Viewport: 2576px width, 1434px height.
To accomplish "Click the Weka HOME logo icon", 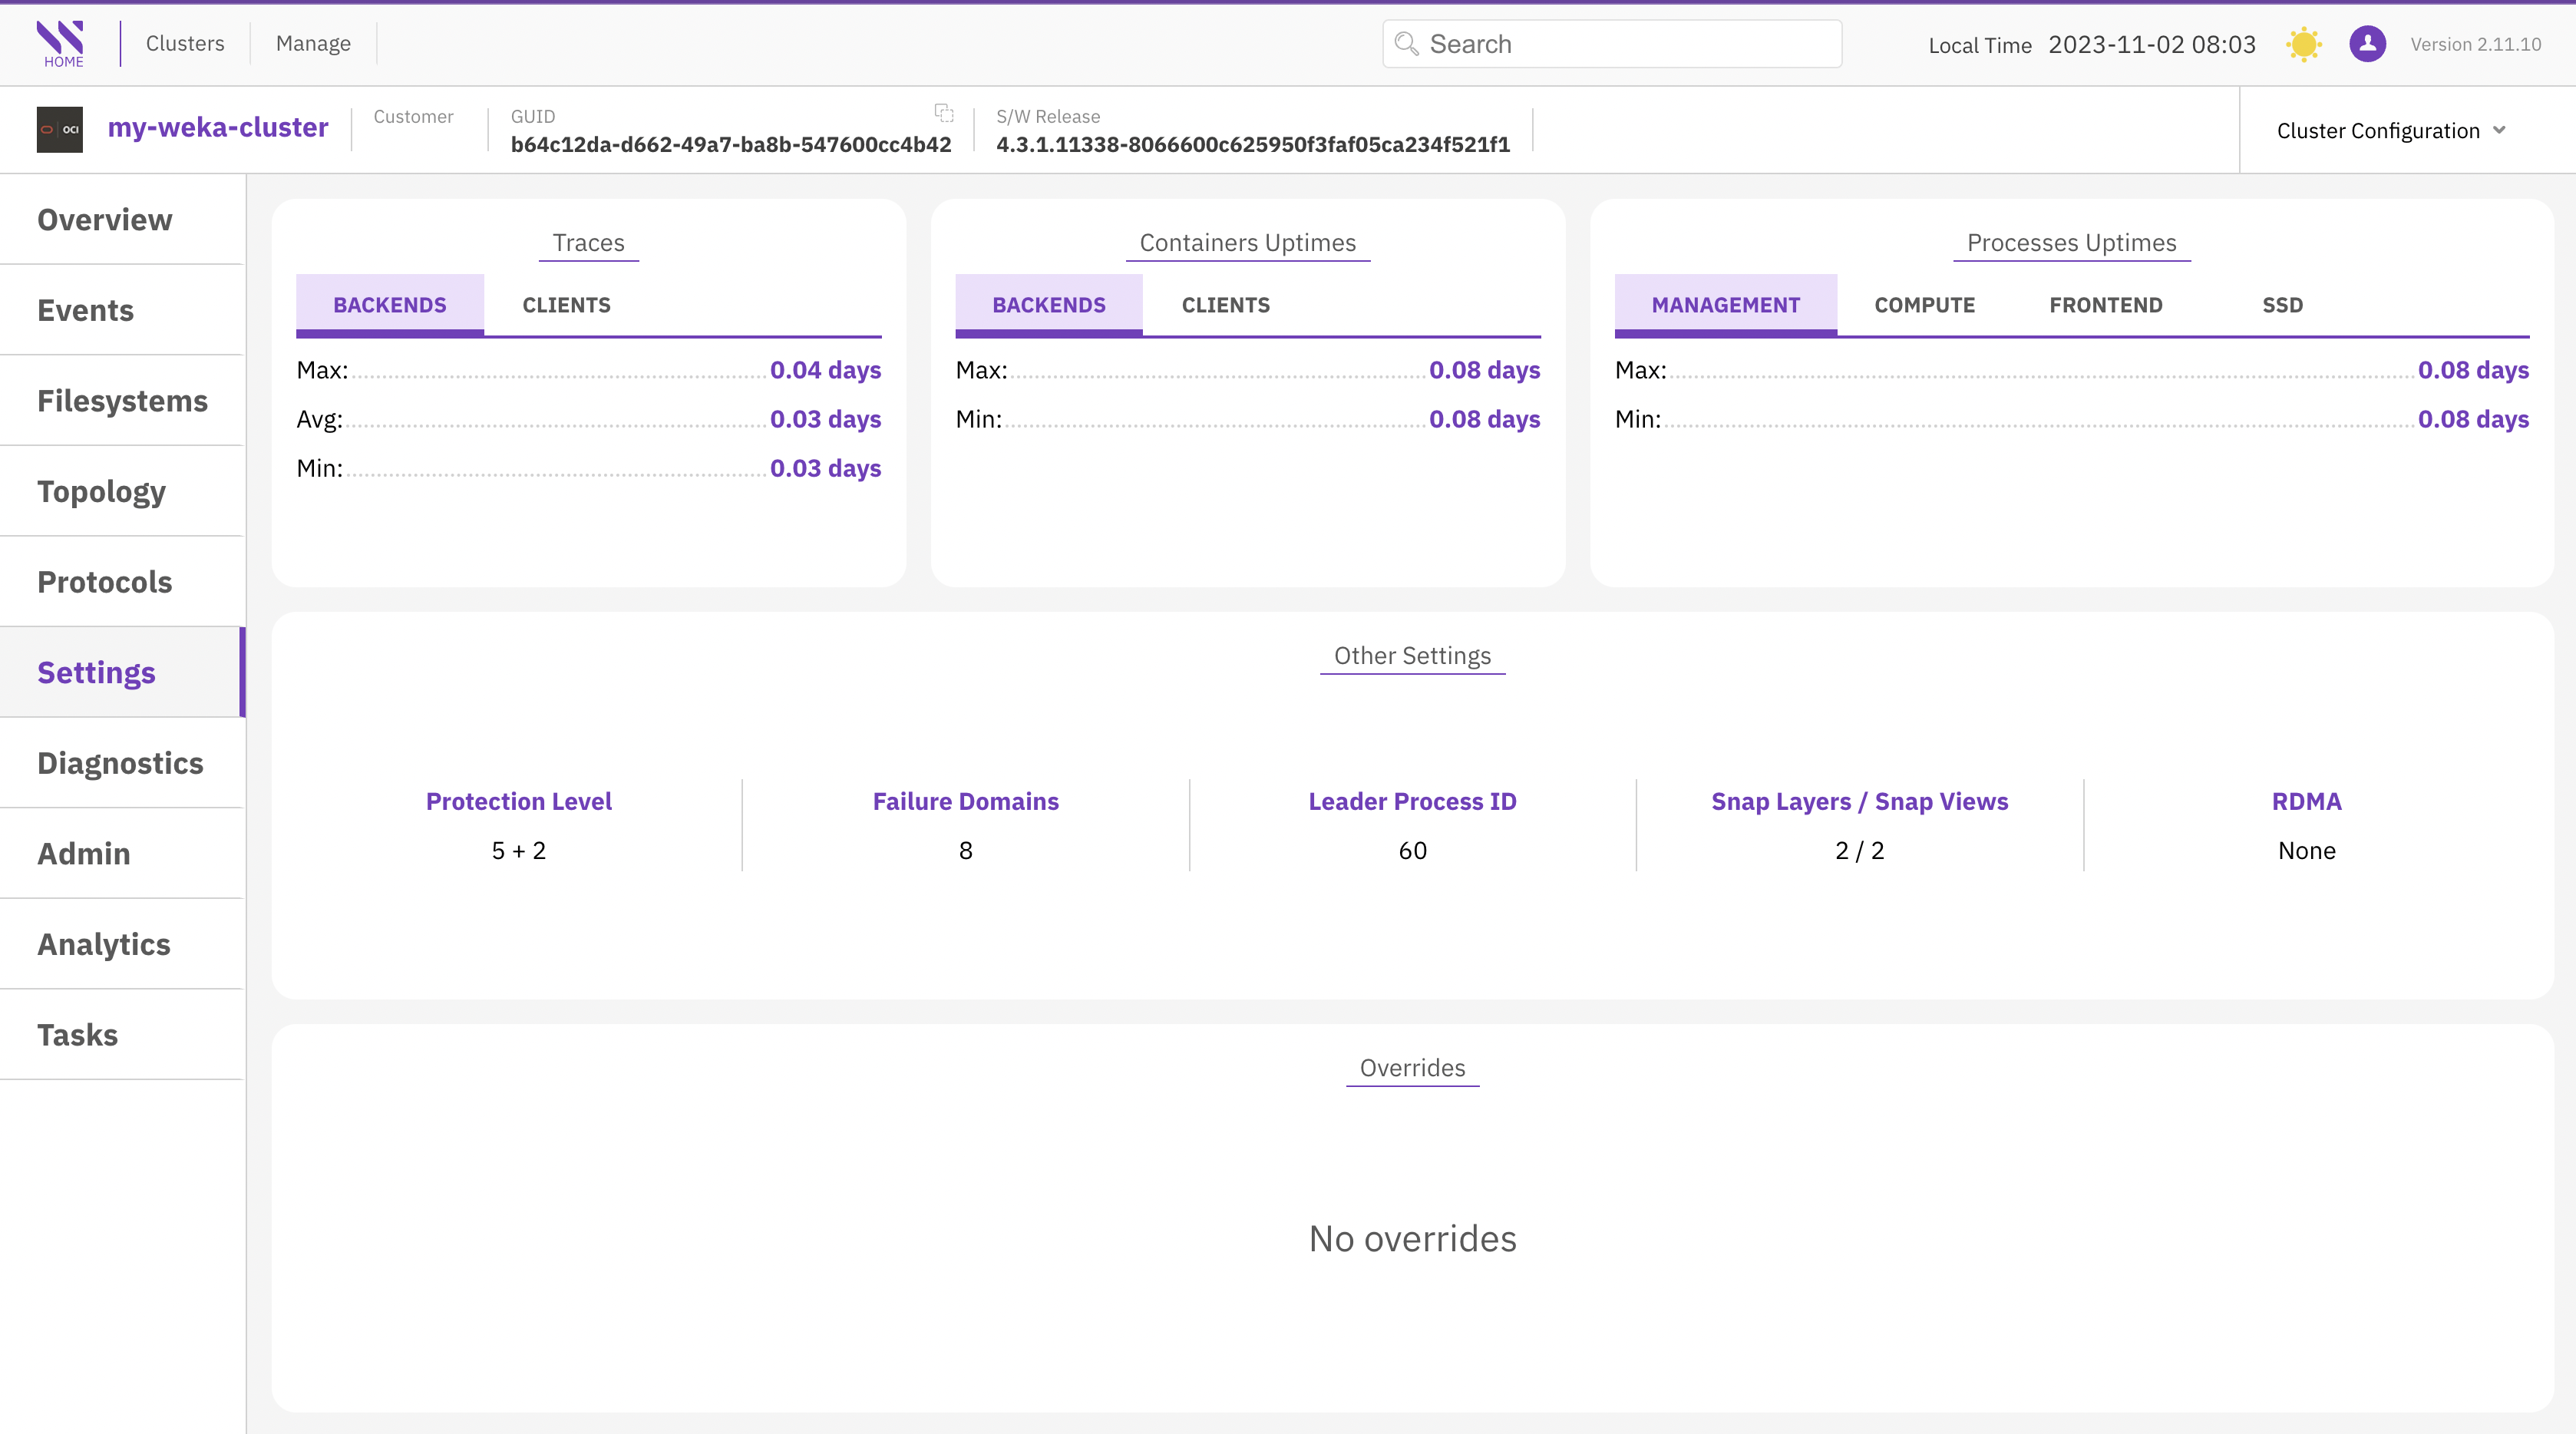I will point(61,43).
